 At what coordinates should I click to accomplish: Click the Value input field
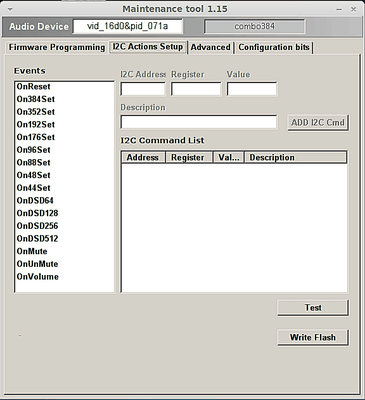[x=252, y=89]
